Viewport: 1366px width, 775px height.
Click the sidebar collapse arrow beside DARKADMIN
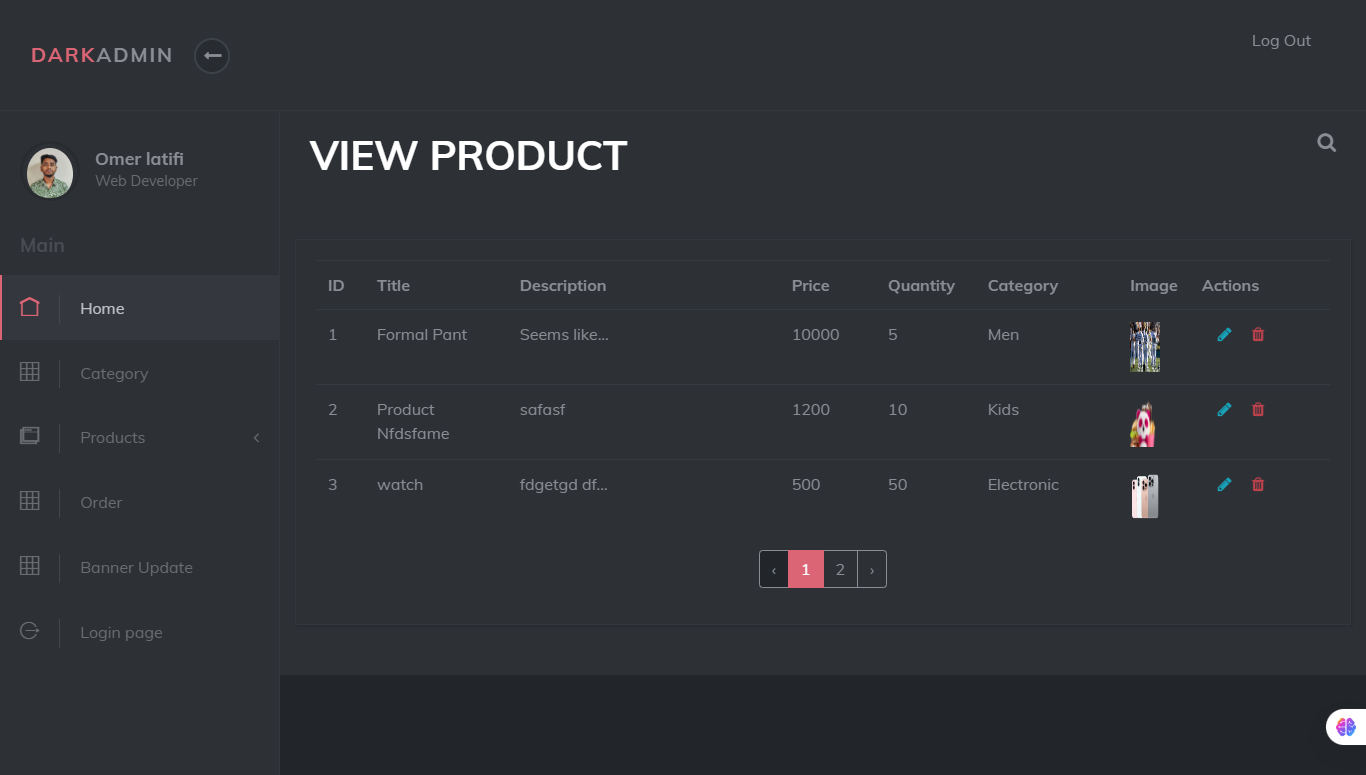[211, 56]
